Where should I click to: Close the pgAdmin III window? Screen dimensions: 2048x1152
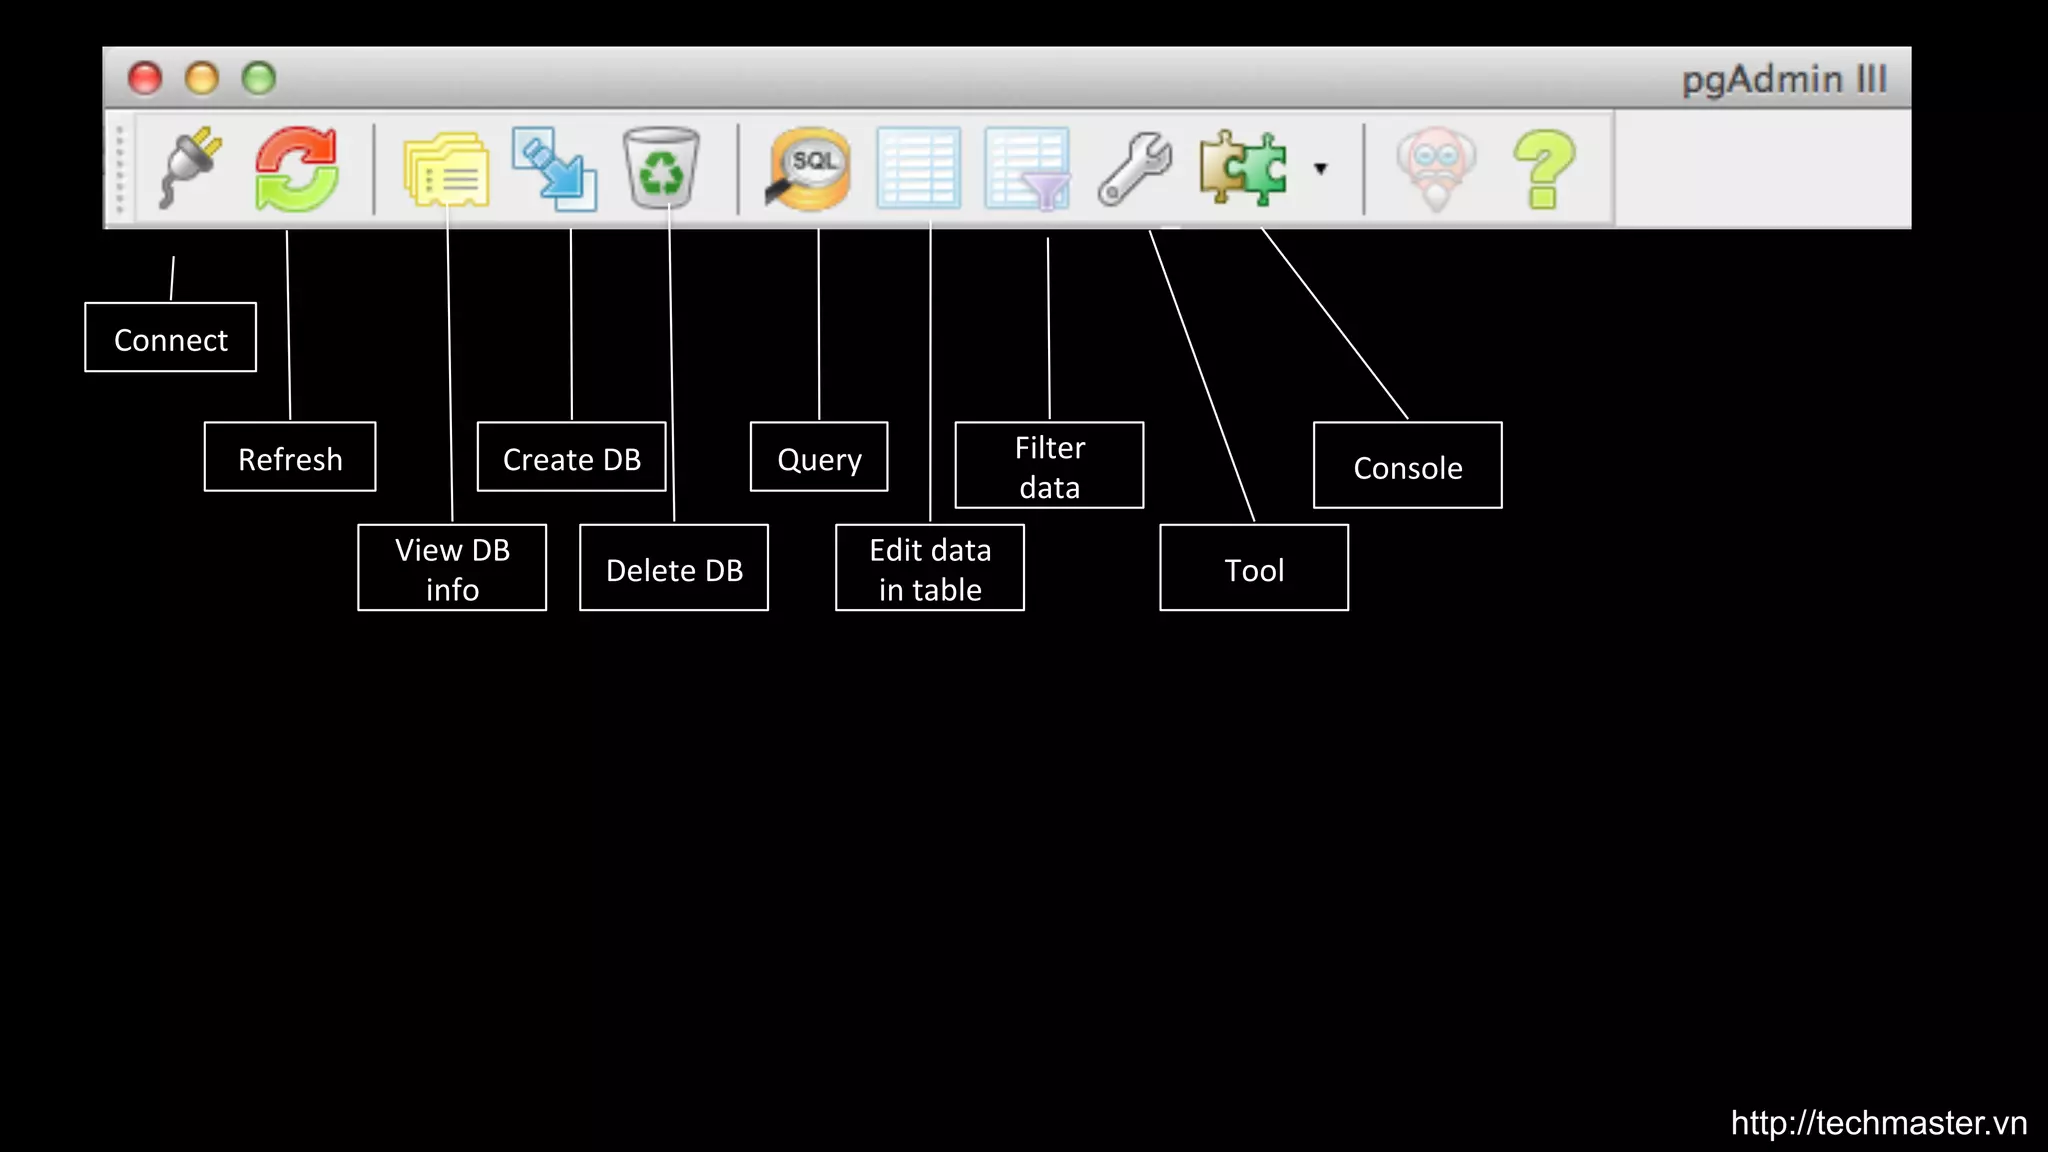tap(145, 78)
